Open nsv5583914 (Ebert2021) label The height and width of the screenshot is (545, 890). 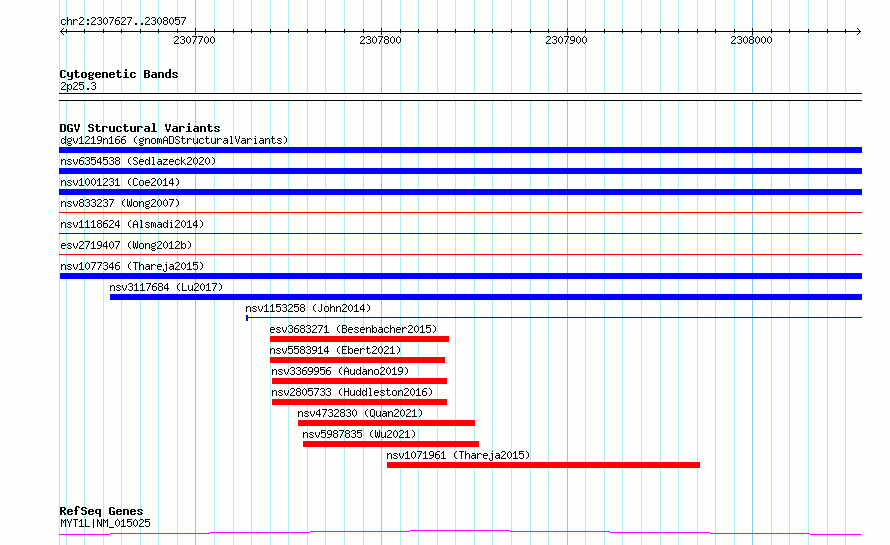[335, 350]
